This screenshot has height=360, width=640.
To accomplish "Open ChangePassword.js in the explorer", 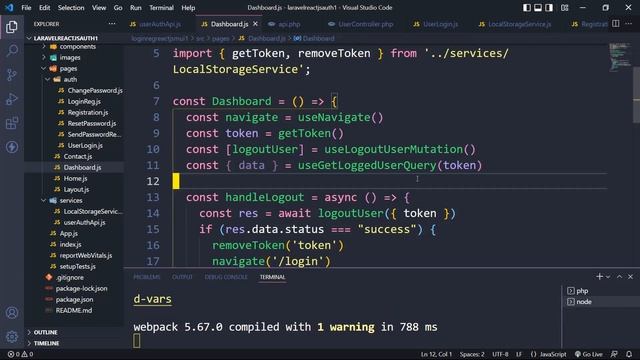I will tap(95, 91).
